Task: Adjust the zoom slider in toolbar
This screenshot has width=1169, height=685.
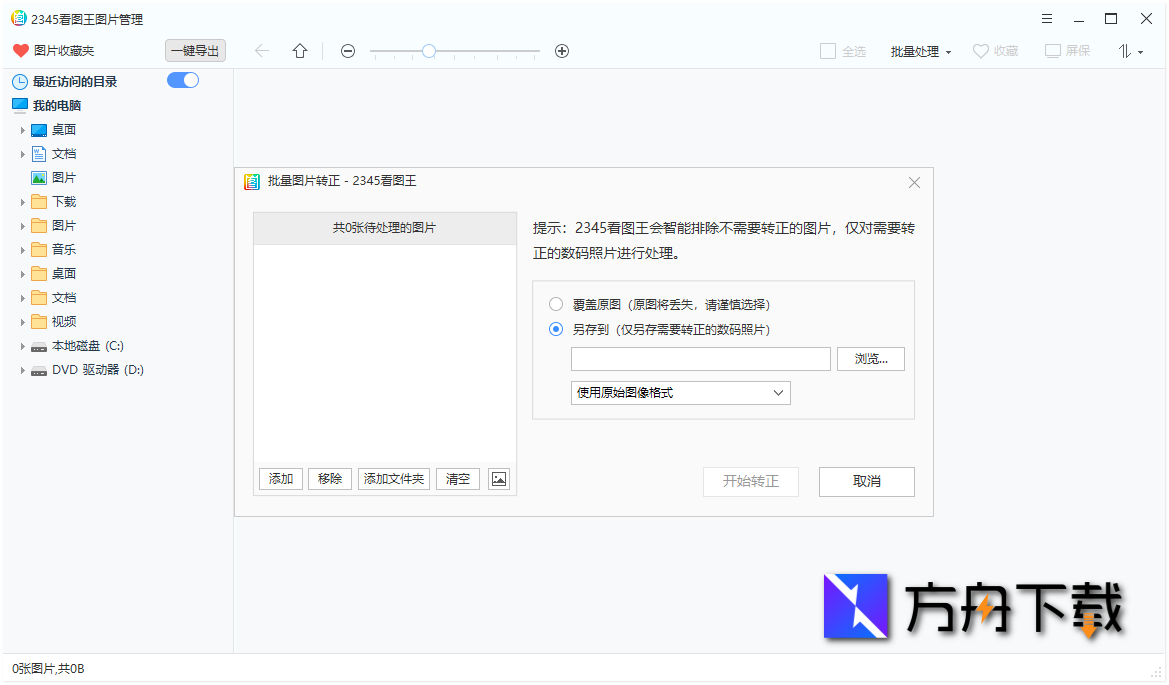Action: [429, 51]
